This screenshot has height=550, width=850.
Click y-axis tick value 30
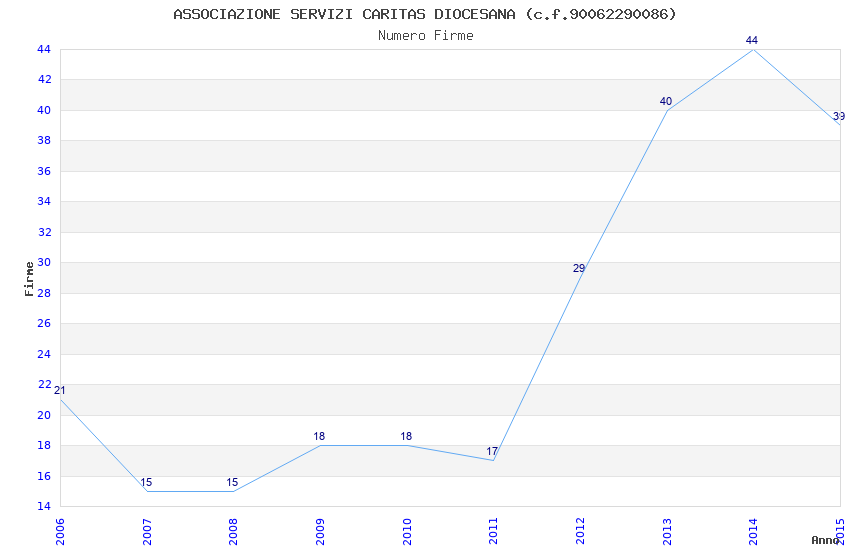44,263
